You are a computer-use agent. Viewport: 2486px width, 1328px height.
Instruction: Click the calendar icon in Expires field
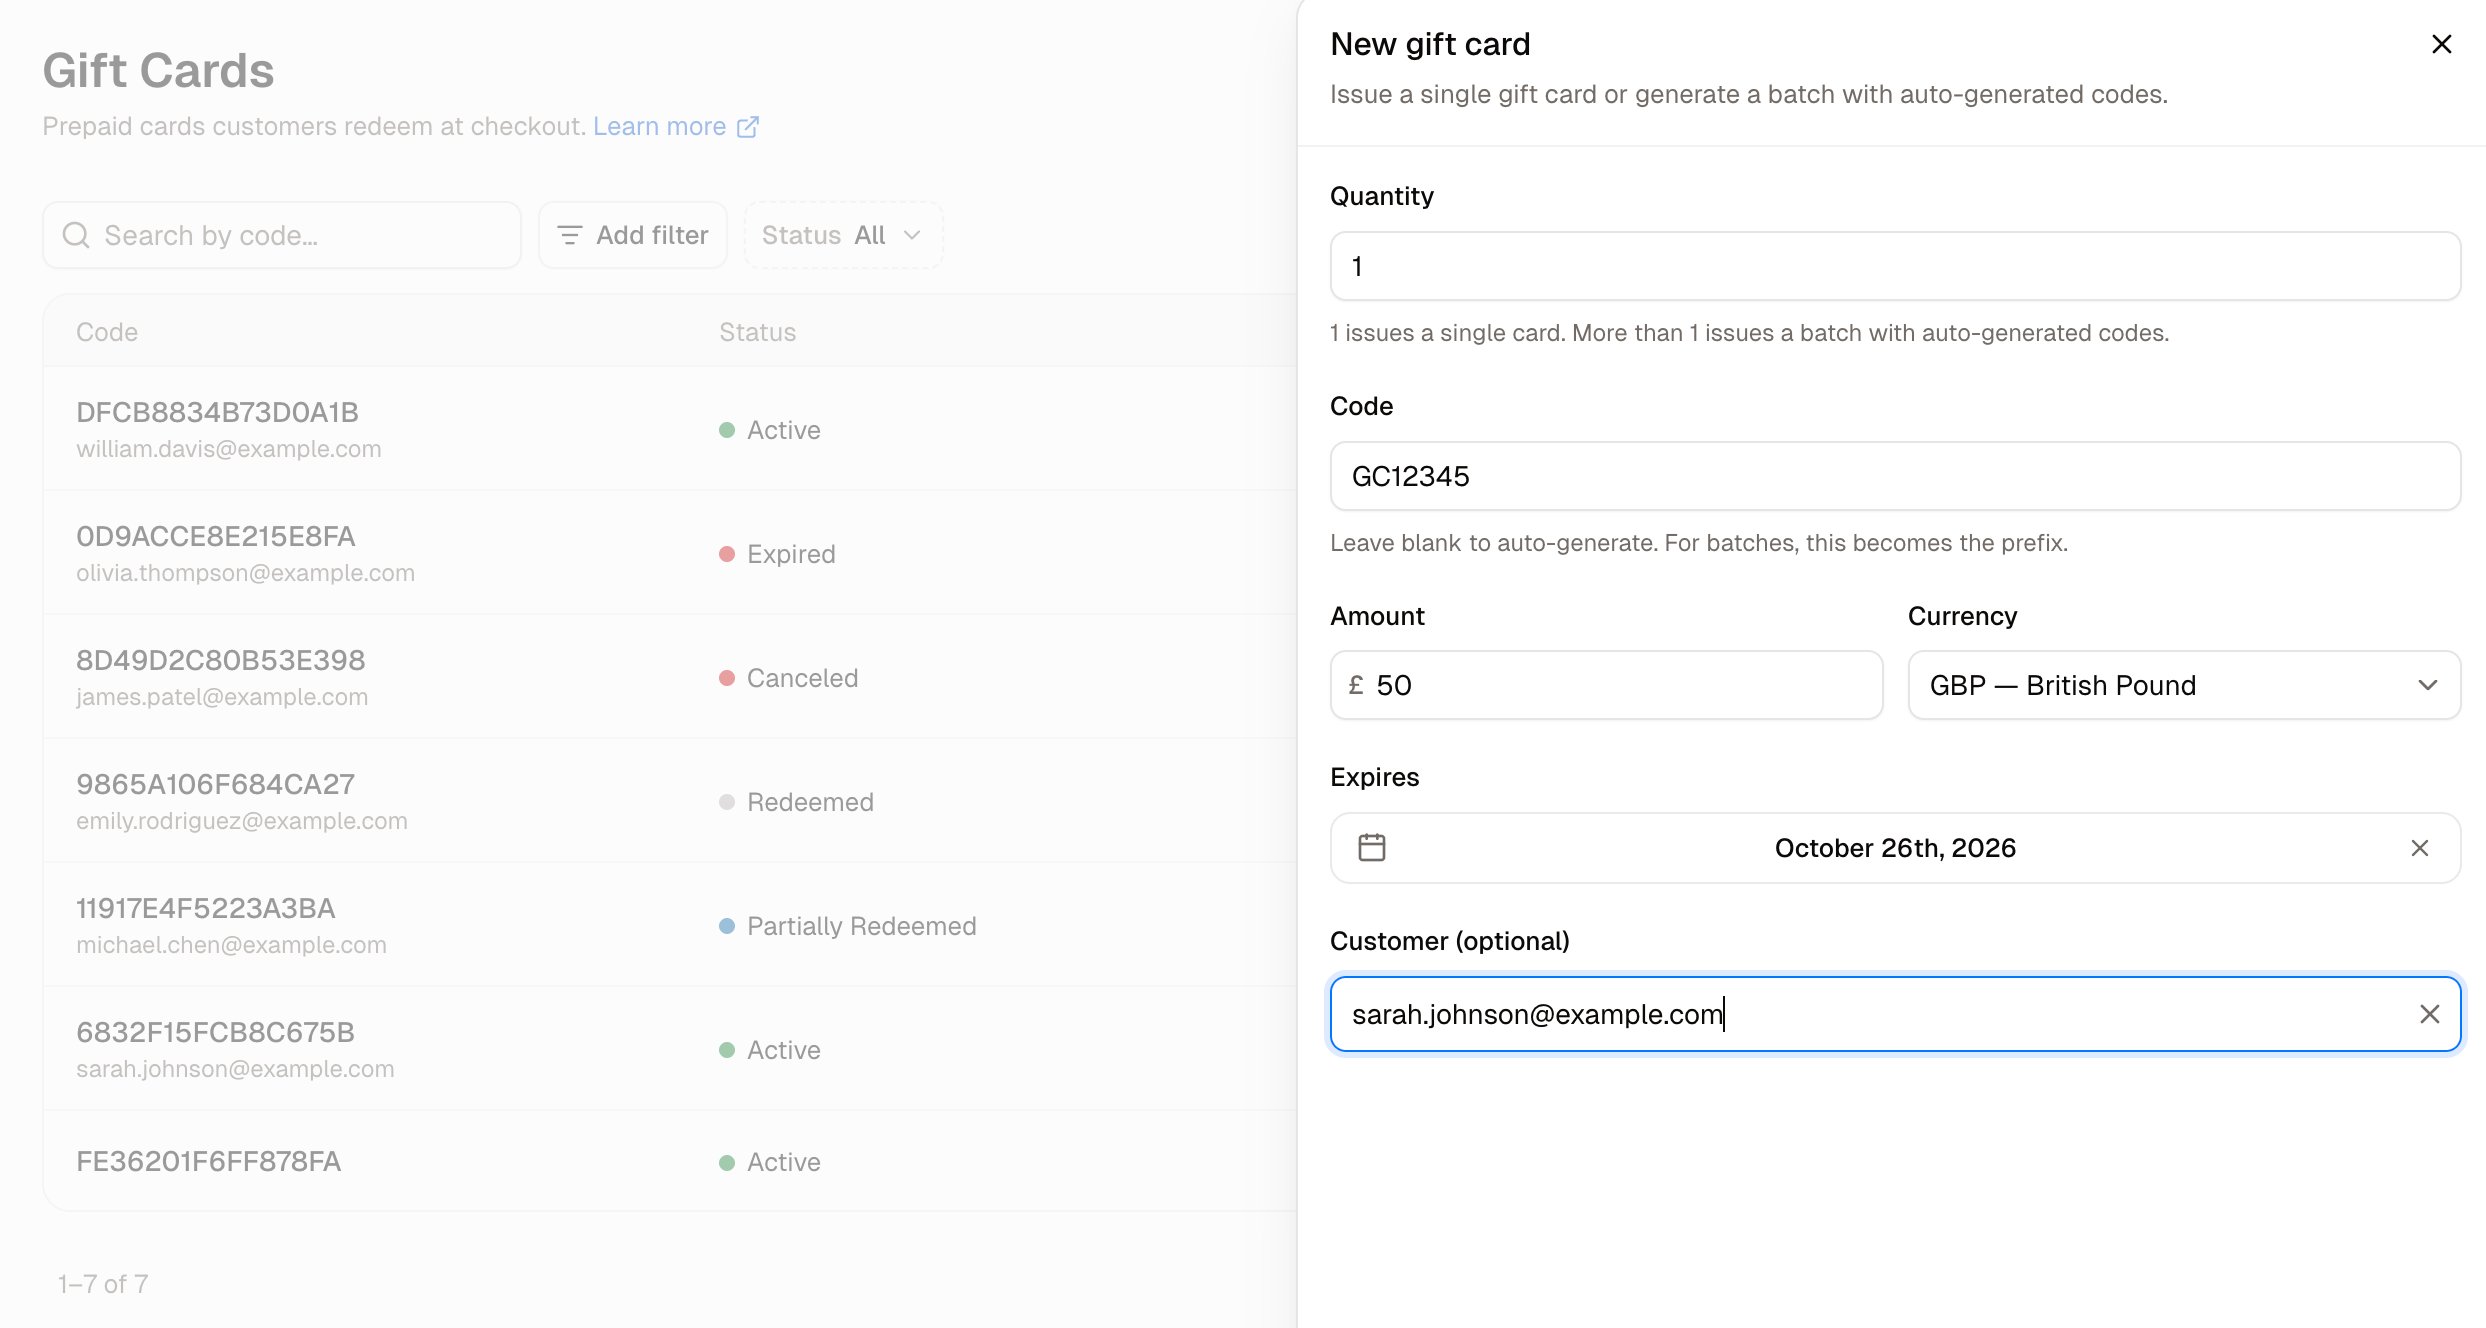click(x=1372, y=848)
